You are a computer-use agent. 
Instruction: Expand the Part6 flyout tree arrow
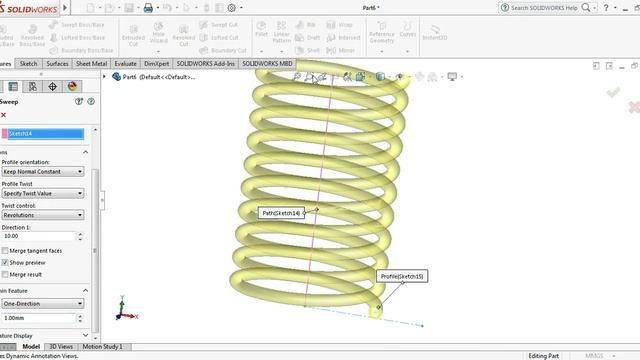pyautogui.click(x=104, y=76)
